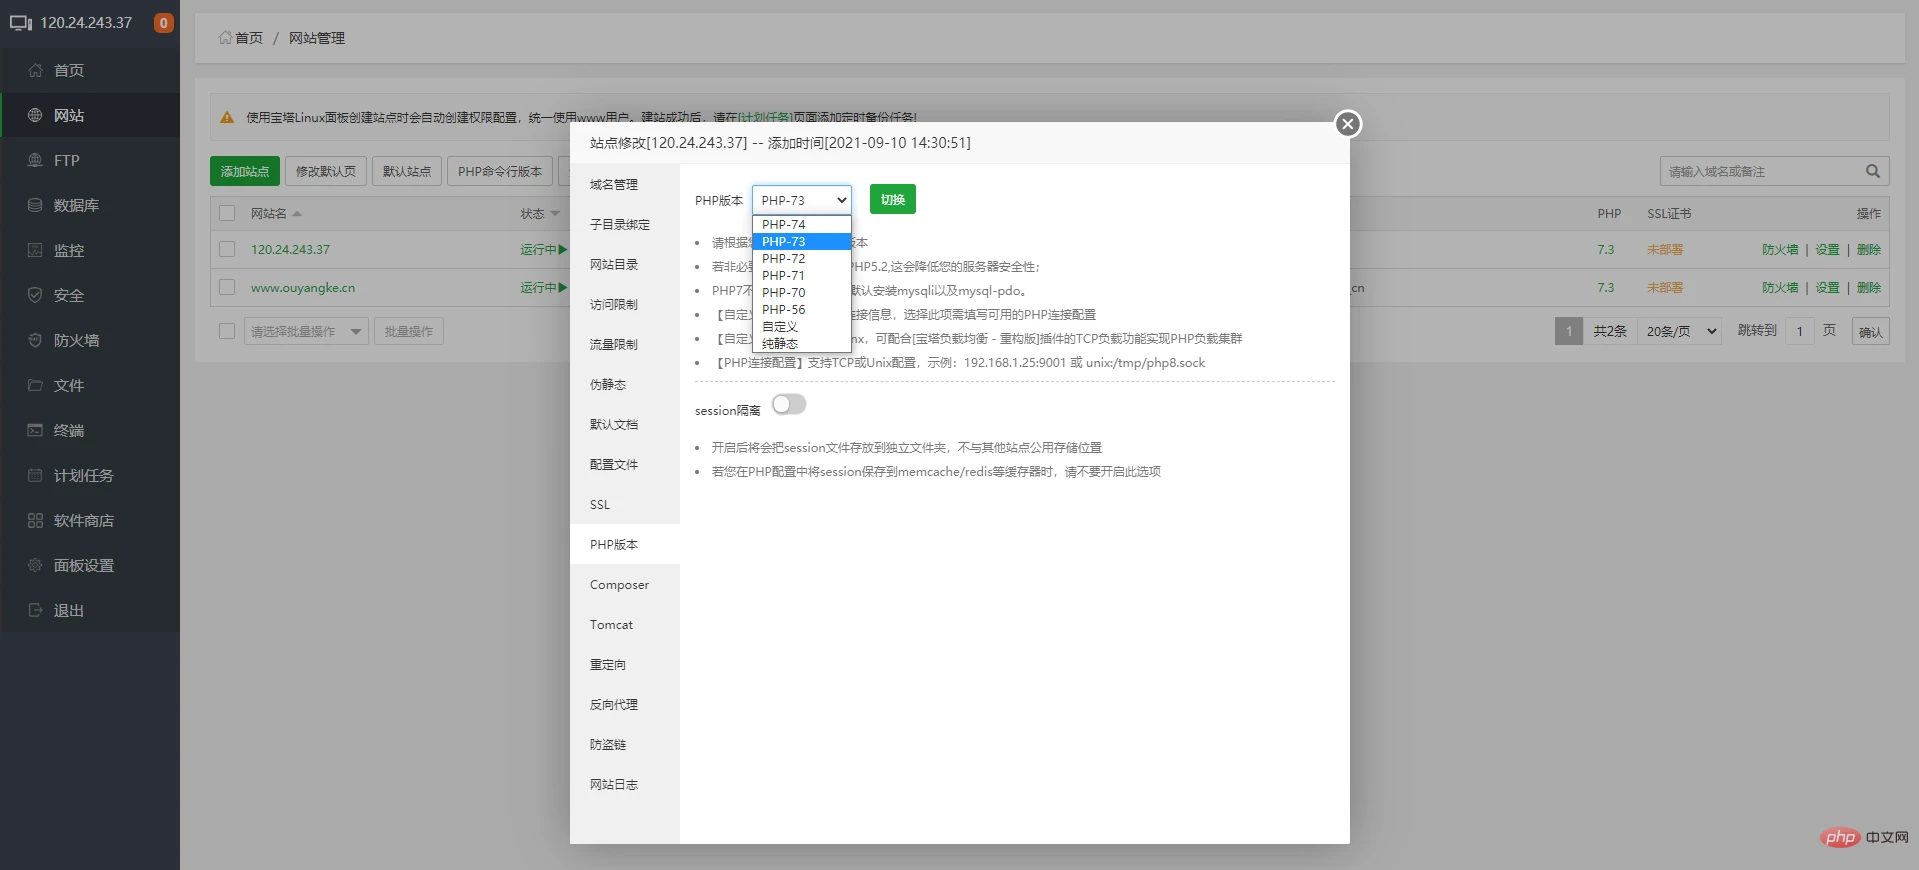Click the 确认 pagination button
This screenshot has width=1919, height=870.
tap(1870, 331)
